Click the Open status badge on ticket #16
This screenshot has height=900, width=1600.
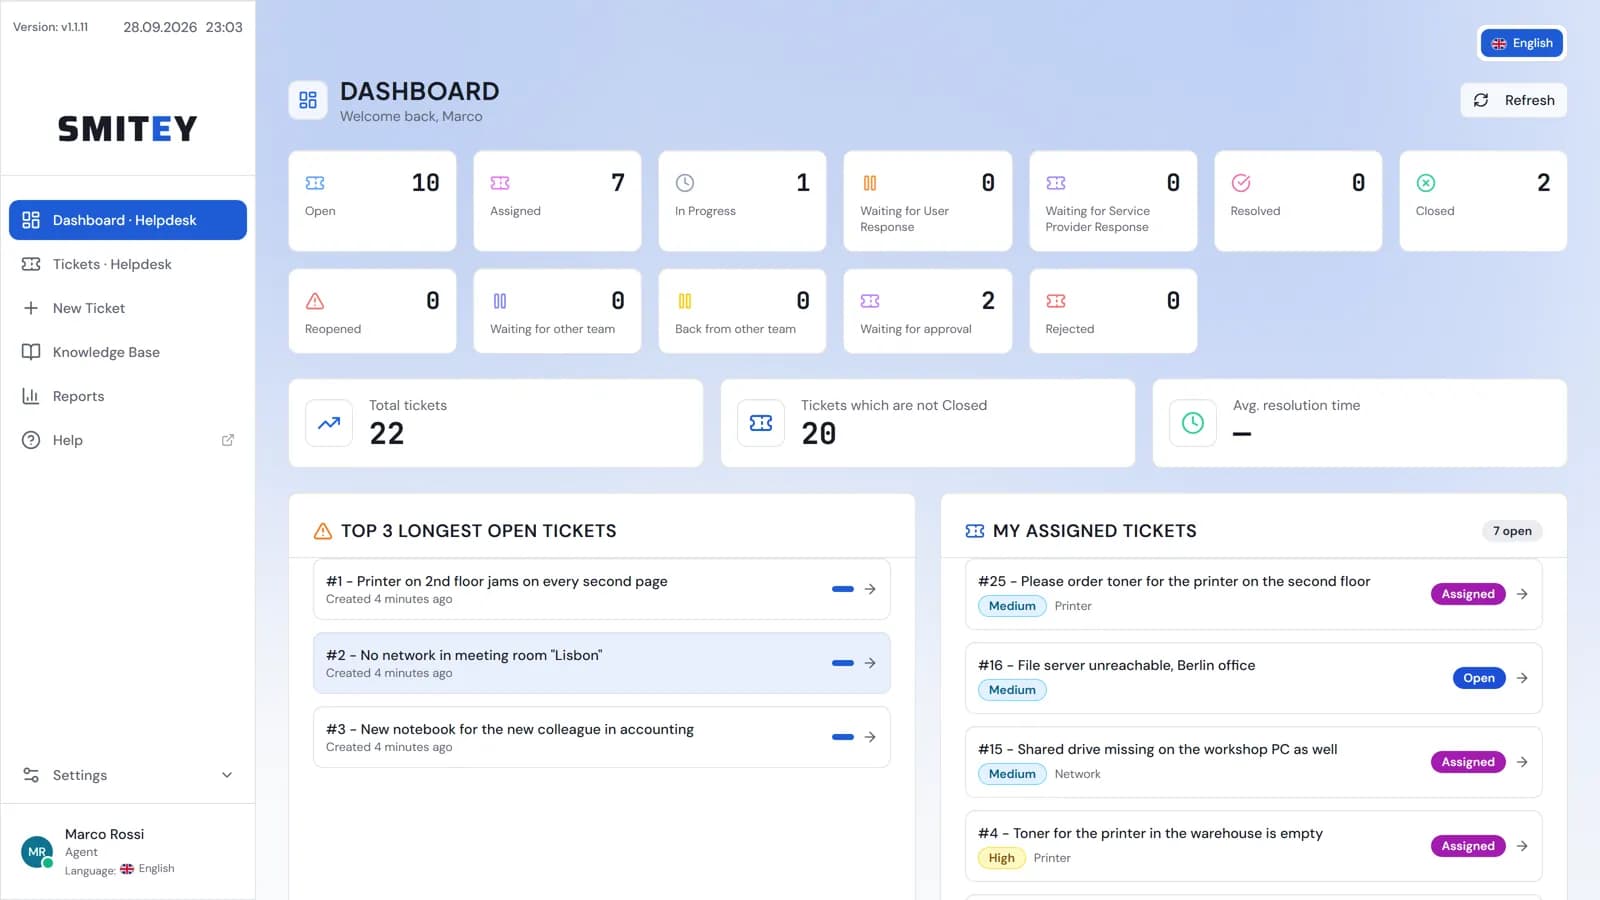1479,678
